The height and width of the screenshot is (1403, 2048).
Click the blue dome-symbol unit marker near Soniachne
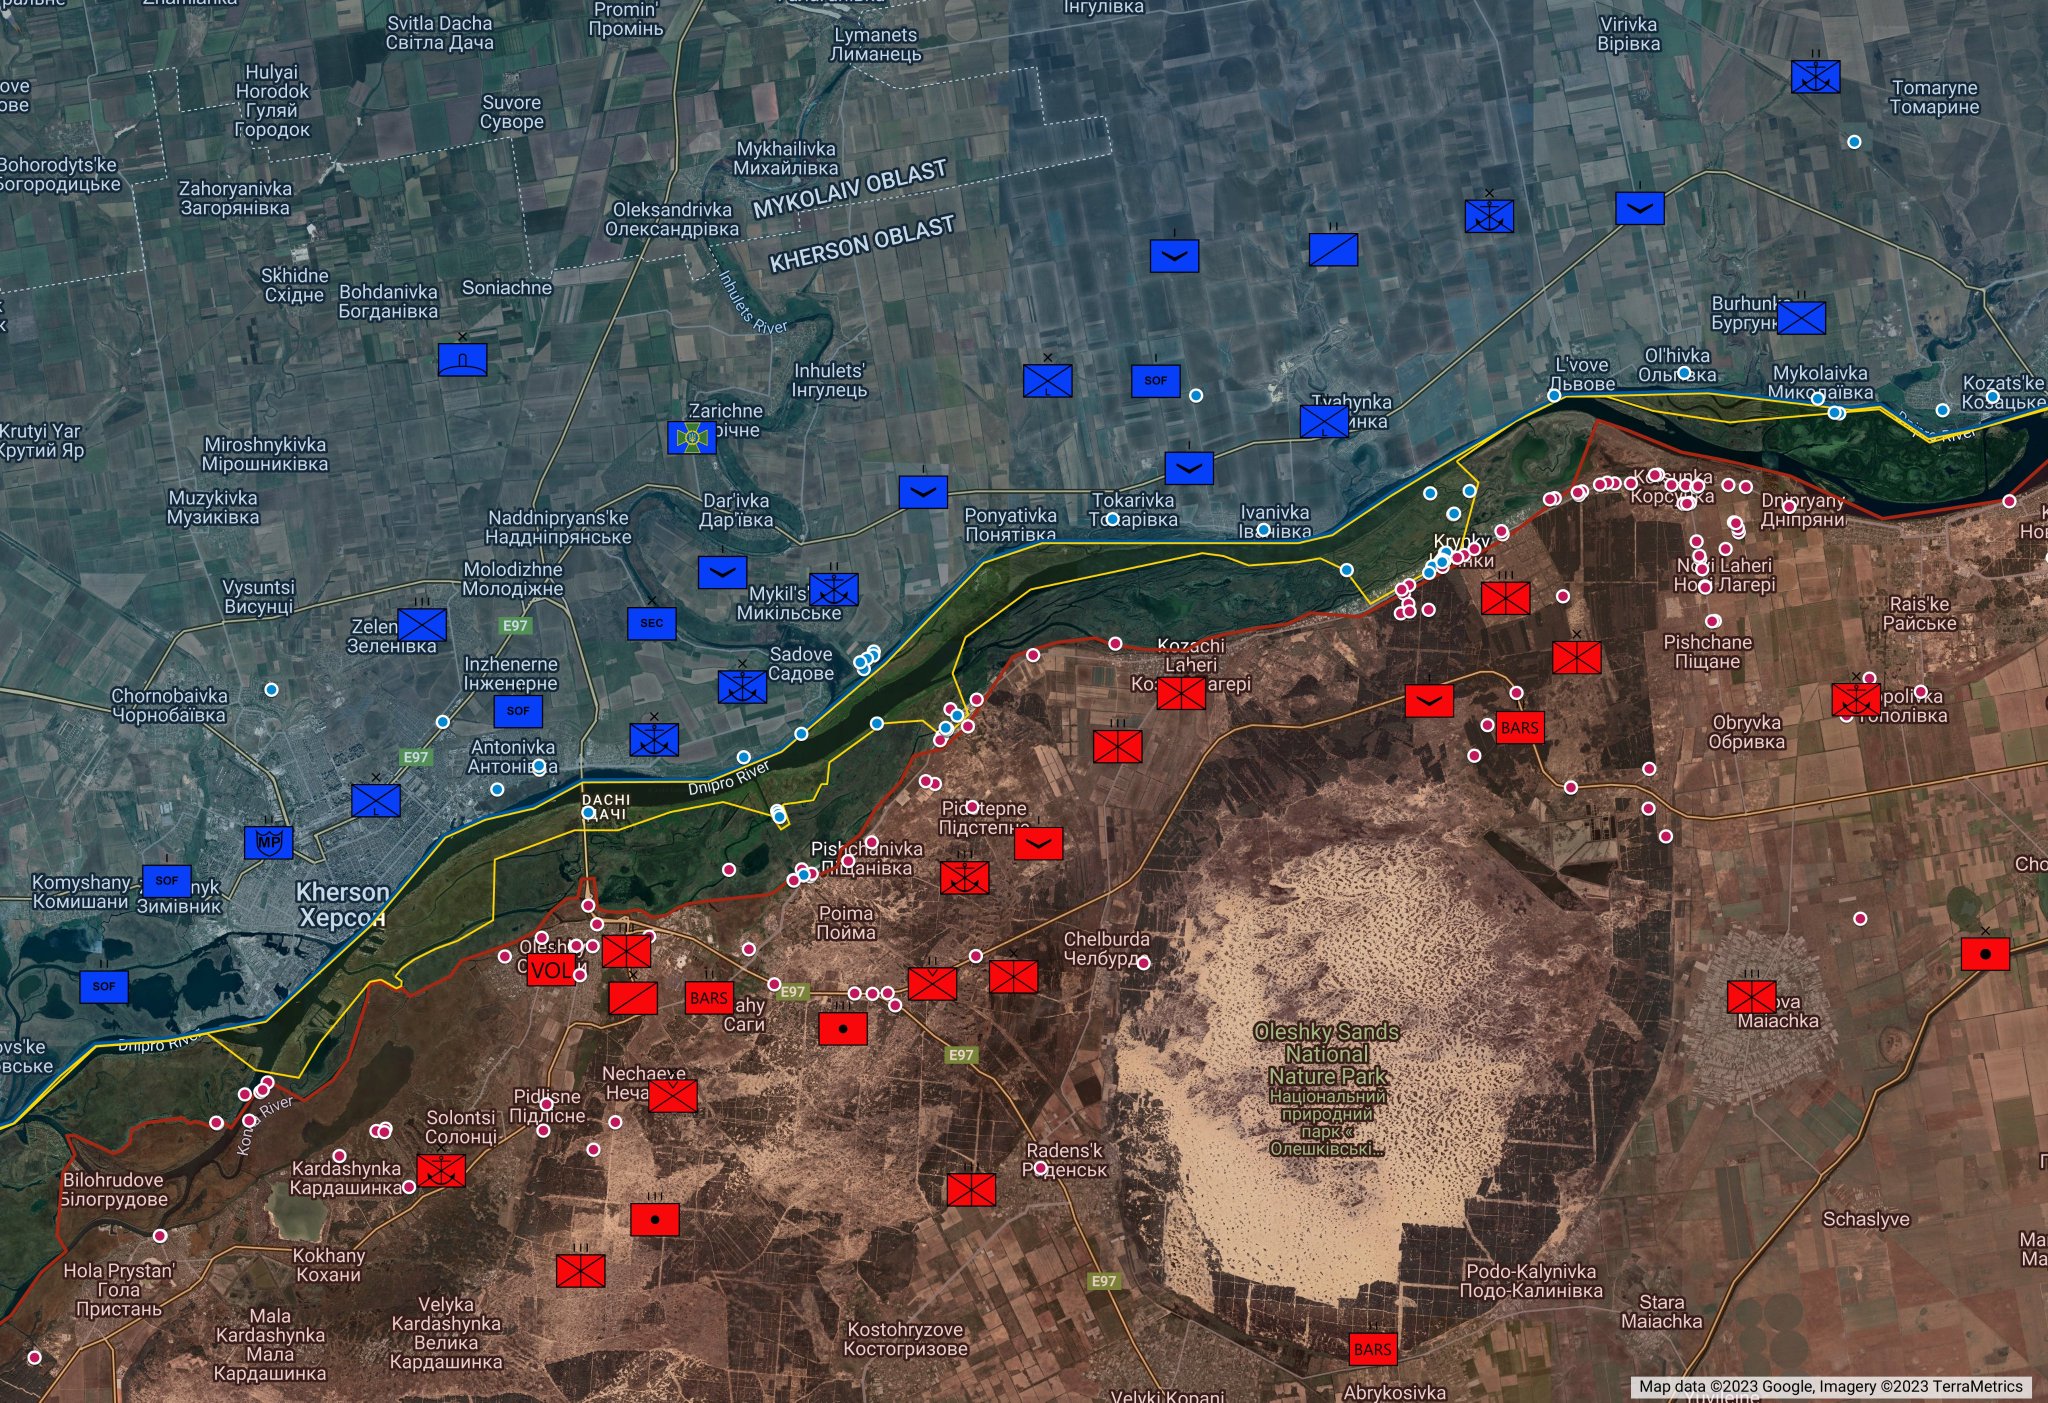(x=462, y=359)
